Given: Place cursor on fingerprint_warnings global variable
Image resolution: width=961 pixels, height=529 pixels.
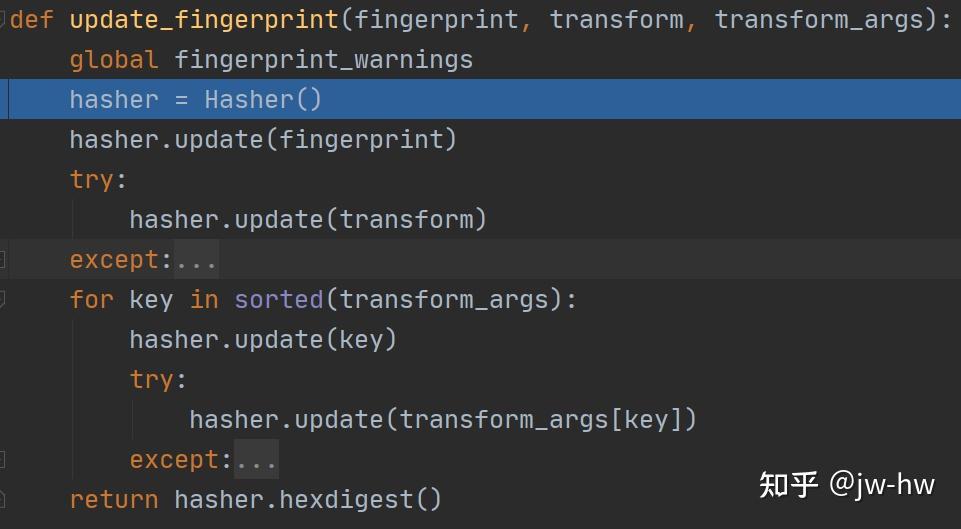Looking at the screenshot, I should pyautogui.click(x=323, y=60).
